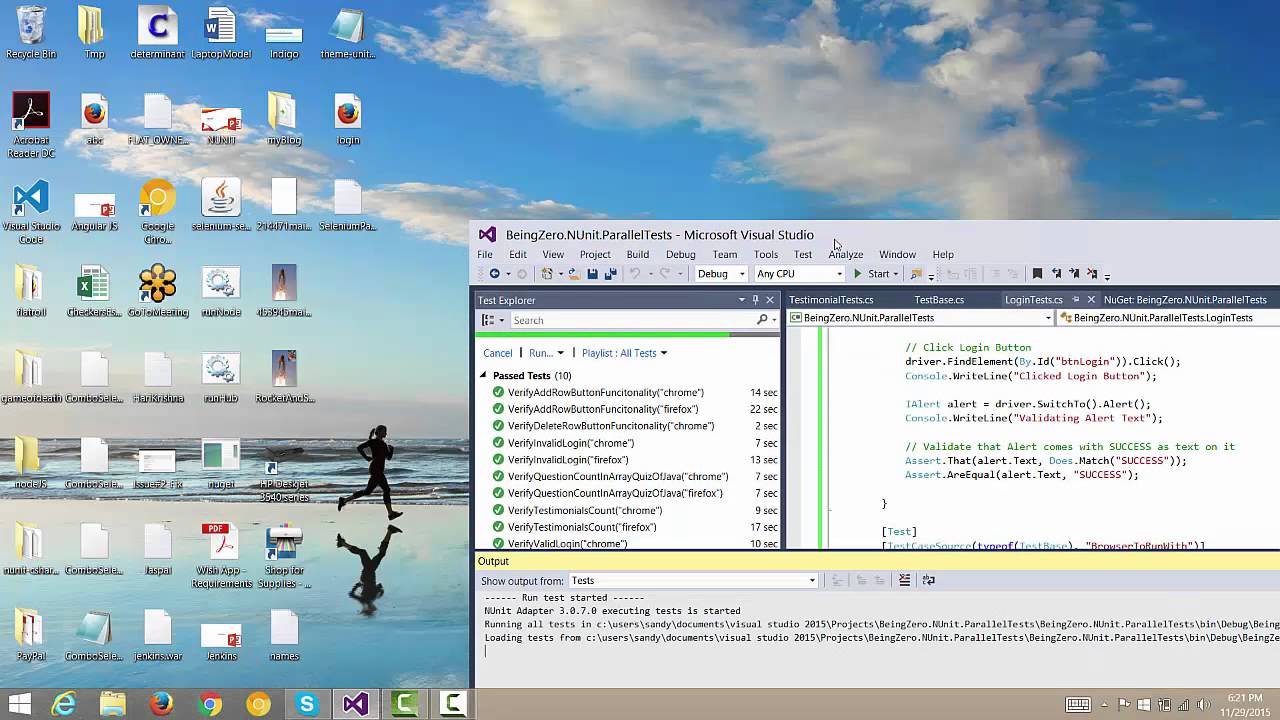Click the clear bookmarks toolbar icon
Viewport: 1280px width, 720px height.
click(x=1092, y=274)
